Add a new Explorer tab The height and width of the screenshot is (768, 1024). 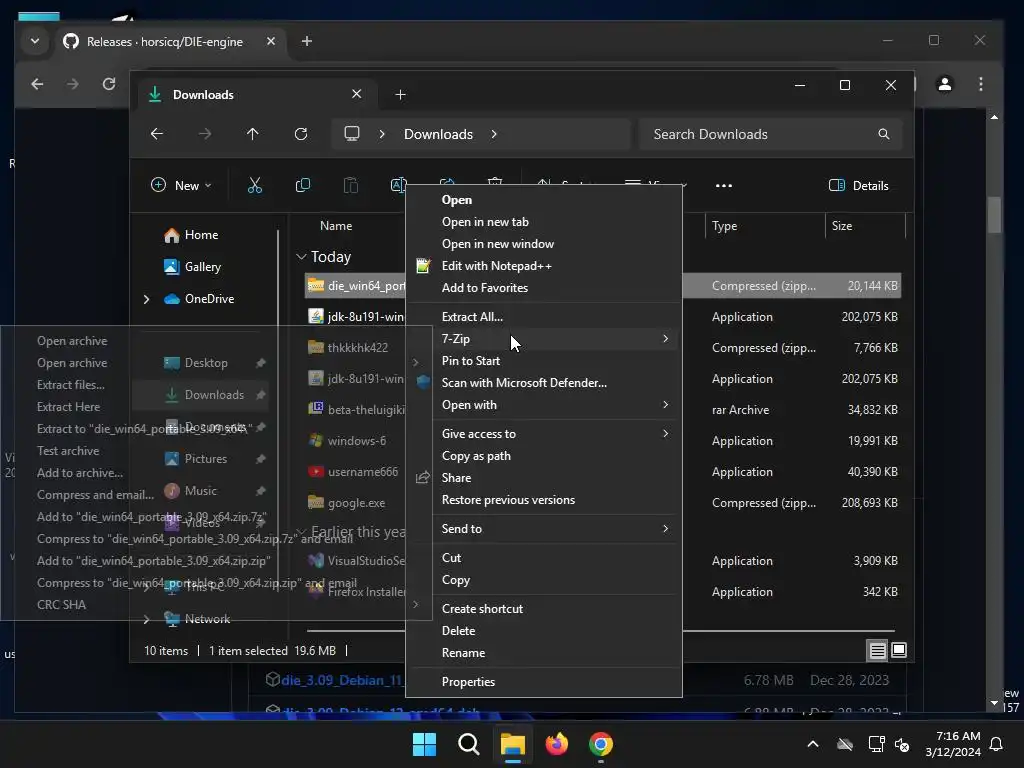click(x=400, y=95)
